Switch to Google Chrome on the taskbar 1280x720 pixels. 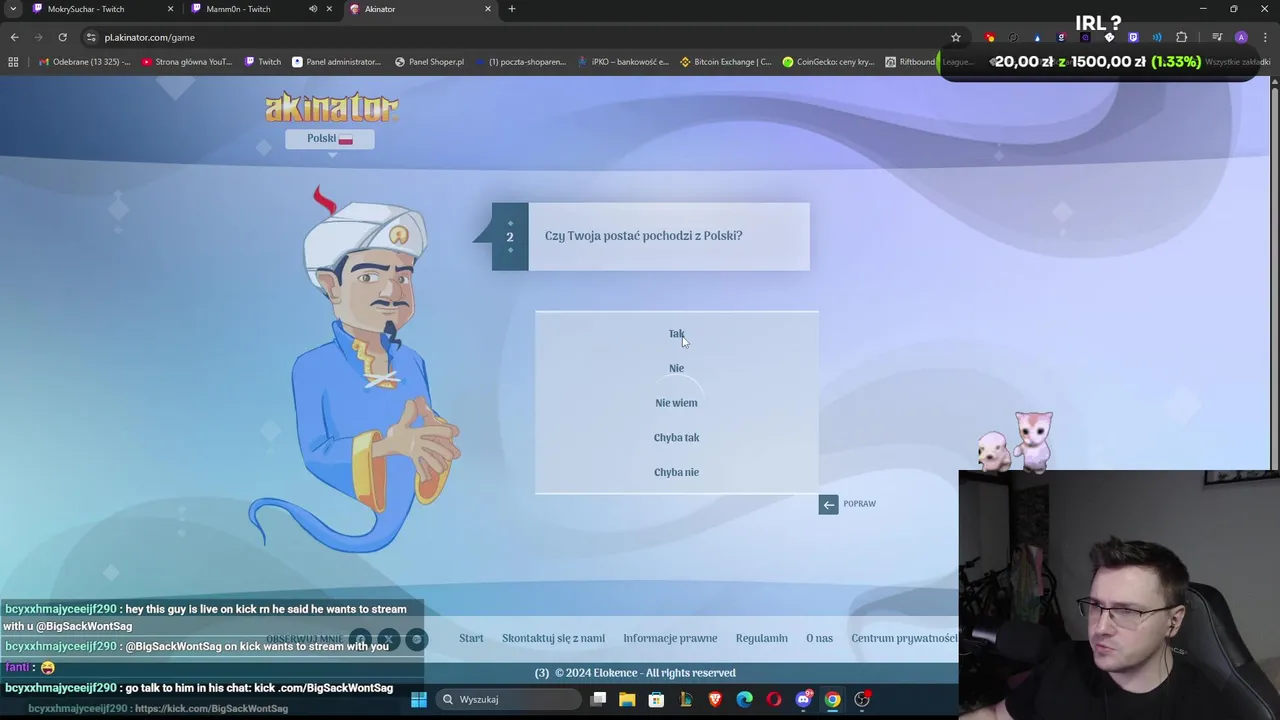[x=832, y=699]
